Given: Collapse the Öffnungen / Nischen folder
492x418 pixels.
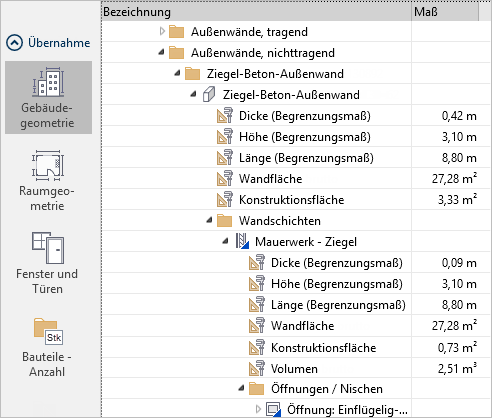Looking at the screenshot, I should (x=242, y=388).
